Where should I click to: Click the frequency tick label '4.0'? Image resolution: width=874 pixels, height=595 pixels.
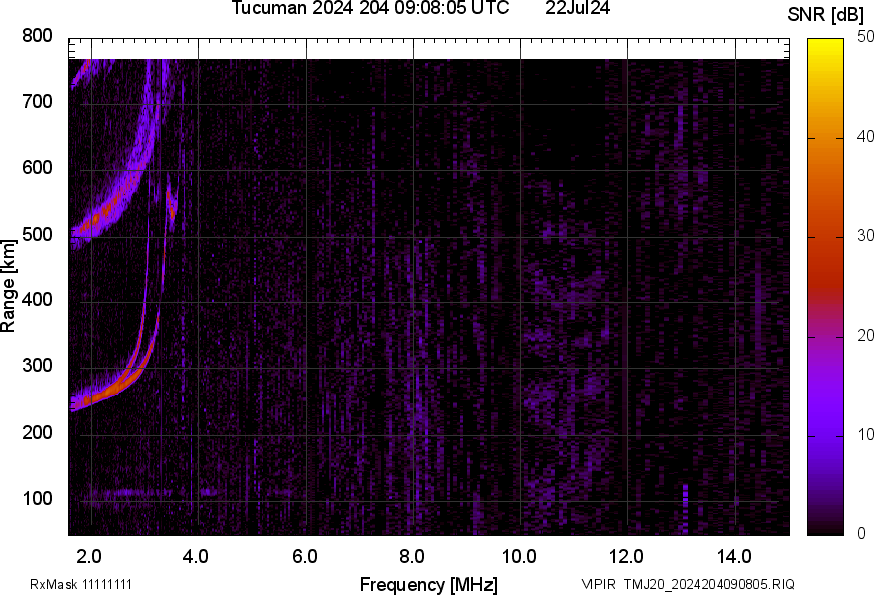(x=196, y=556)
